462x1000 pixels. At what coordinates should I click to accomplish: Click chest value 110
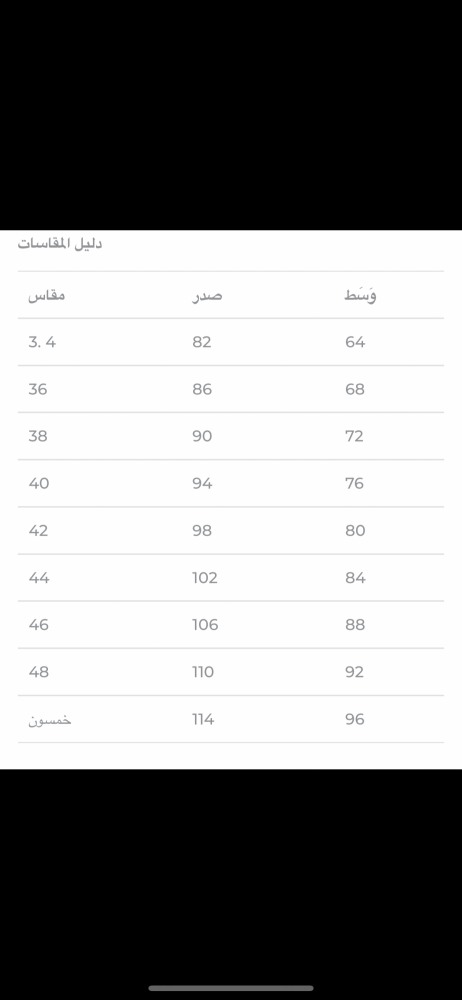pyautogui.click(x=203, y=672)
